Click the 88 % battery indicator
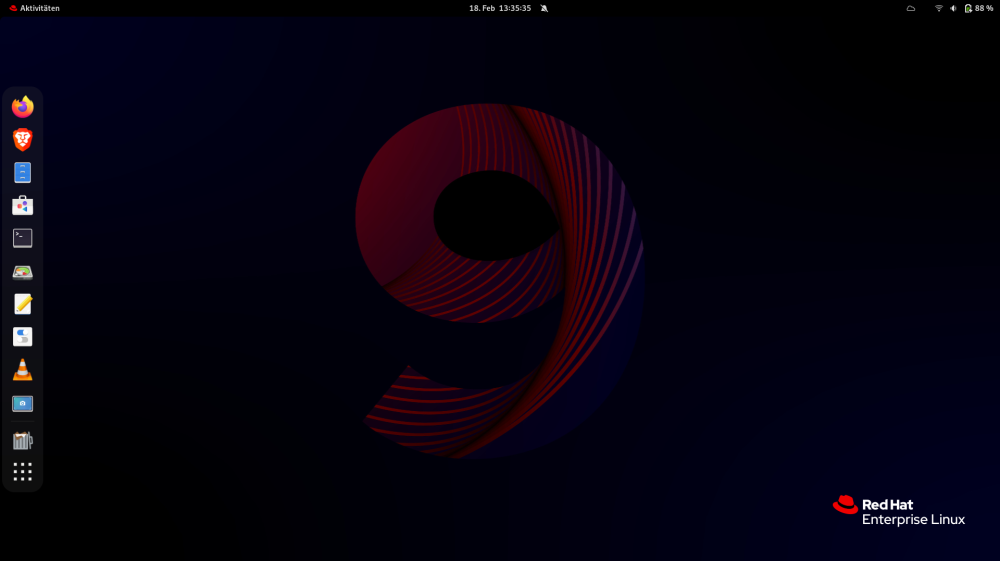This screenshot has width=1000, height=561. pos(979,8)
